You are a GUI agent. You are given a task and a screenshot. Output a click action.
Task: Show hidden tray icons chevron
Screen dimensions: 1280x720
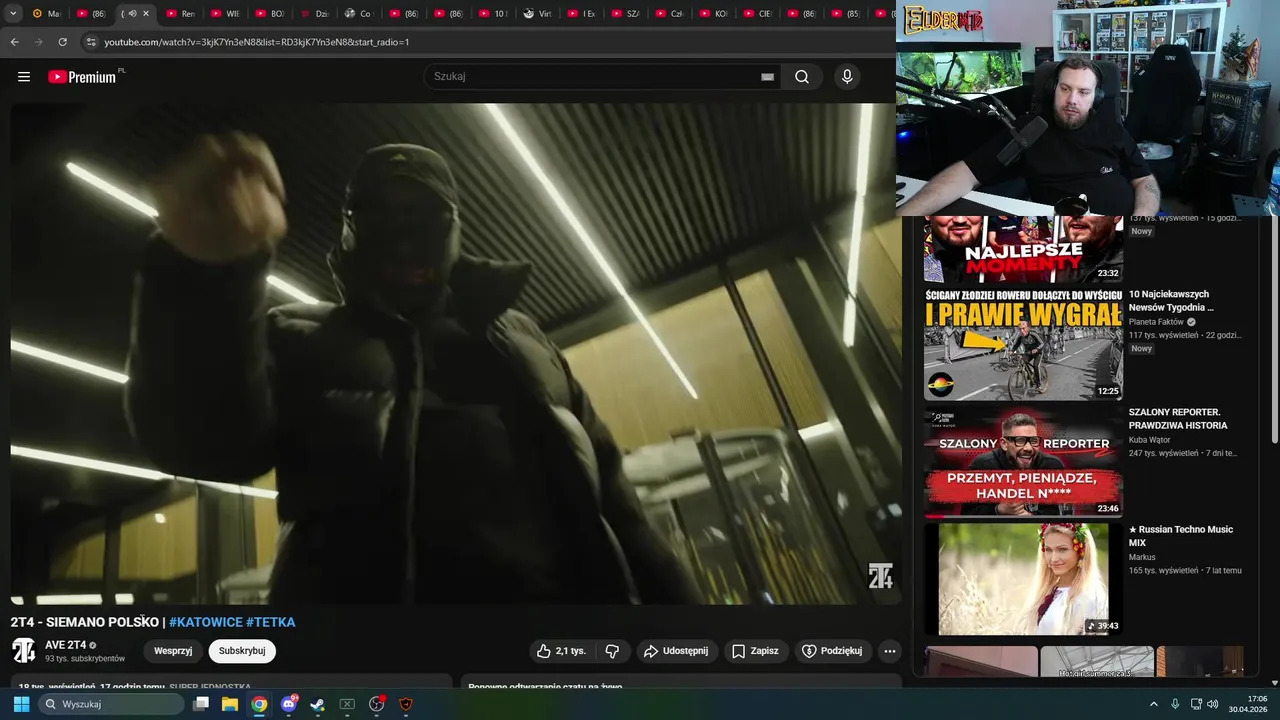pyautogui.click(x=1153, y=704)
